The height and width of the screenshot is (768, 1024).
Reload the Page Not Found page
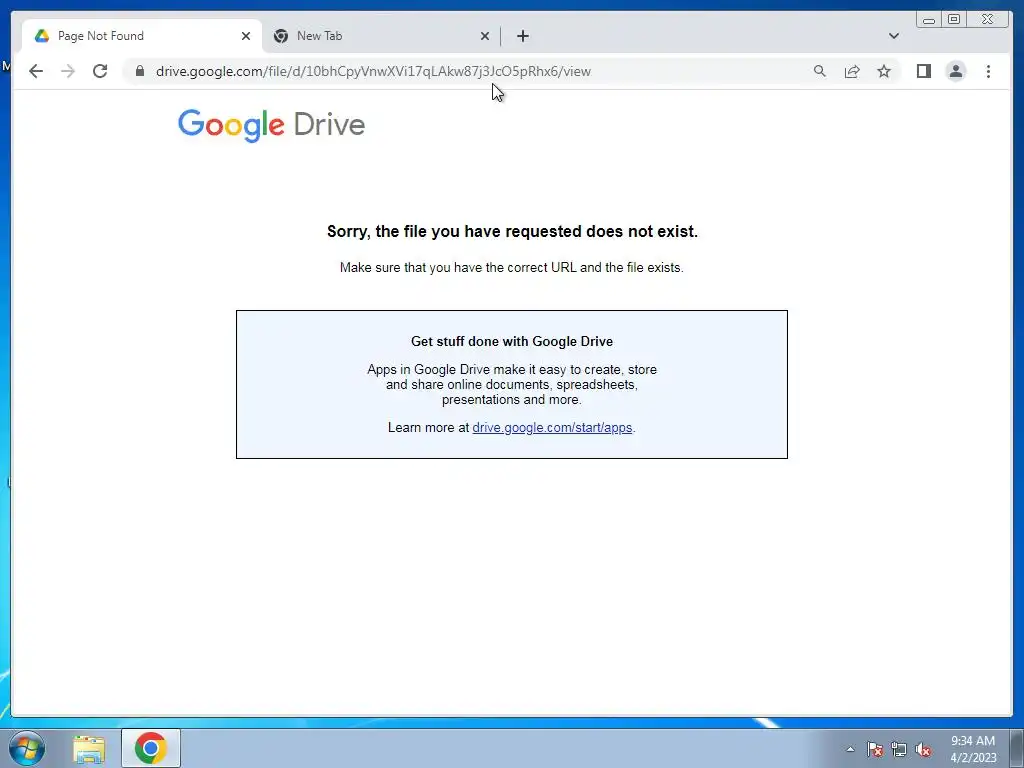100,71
